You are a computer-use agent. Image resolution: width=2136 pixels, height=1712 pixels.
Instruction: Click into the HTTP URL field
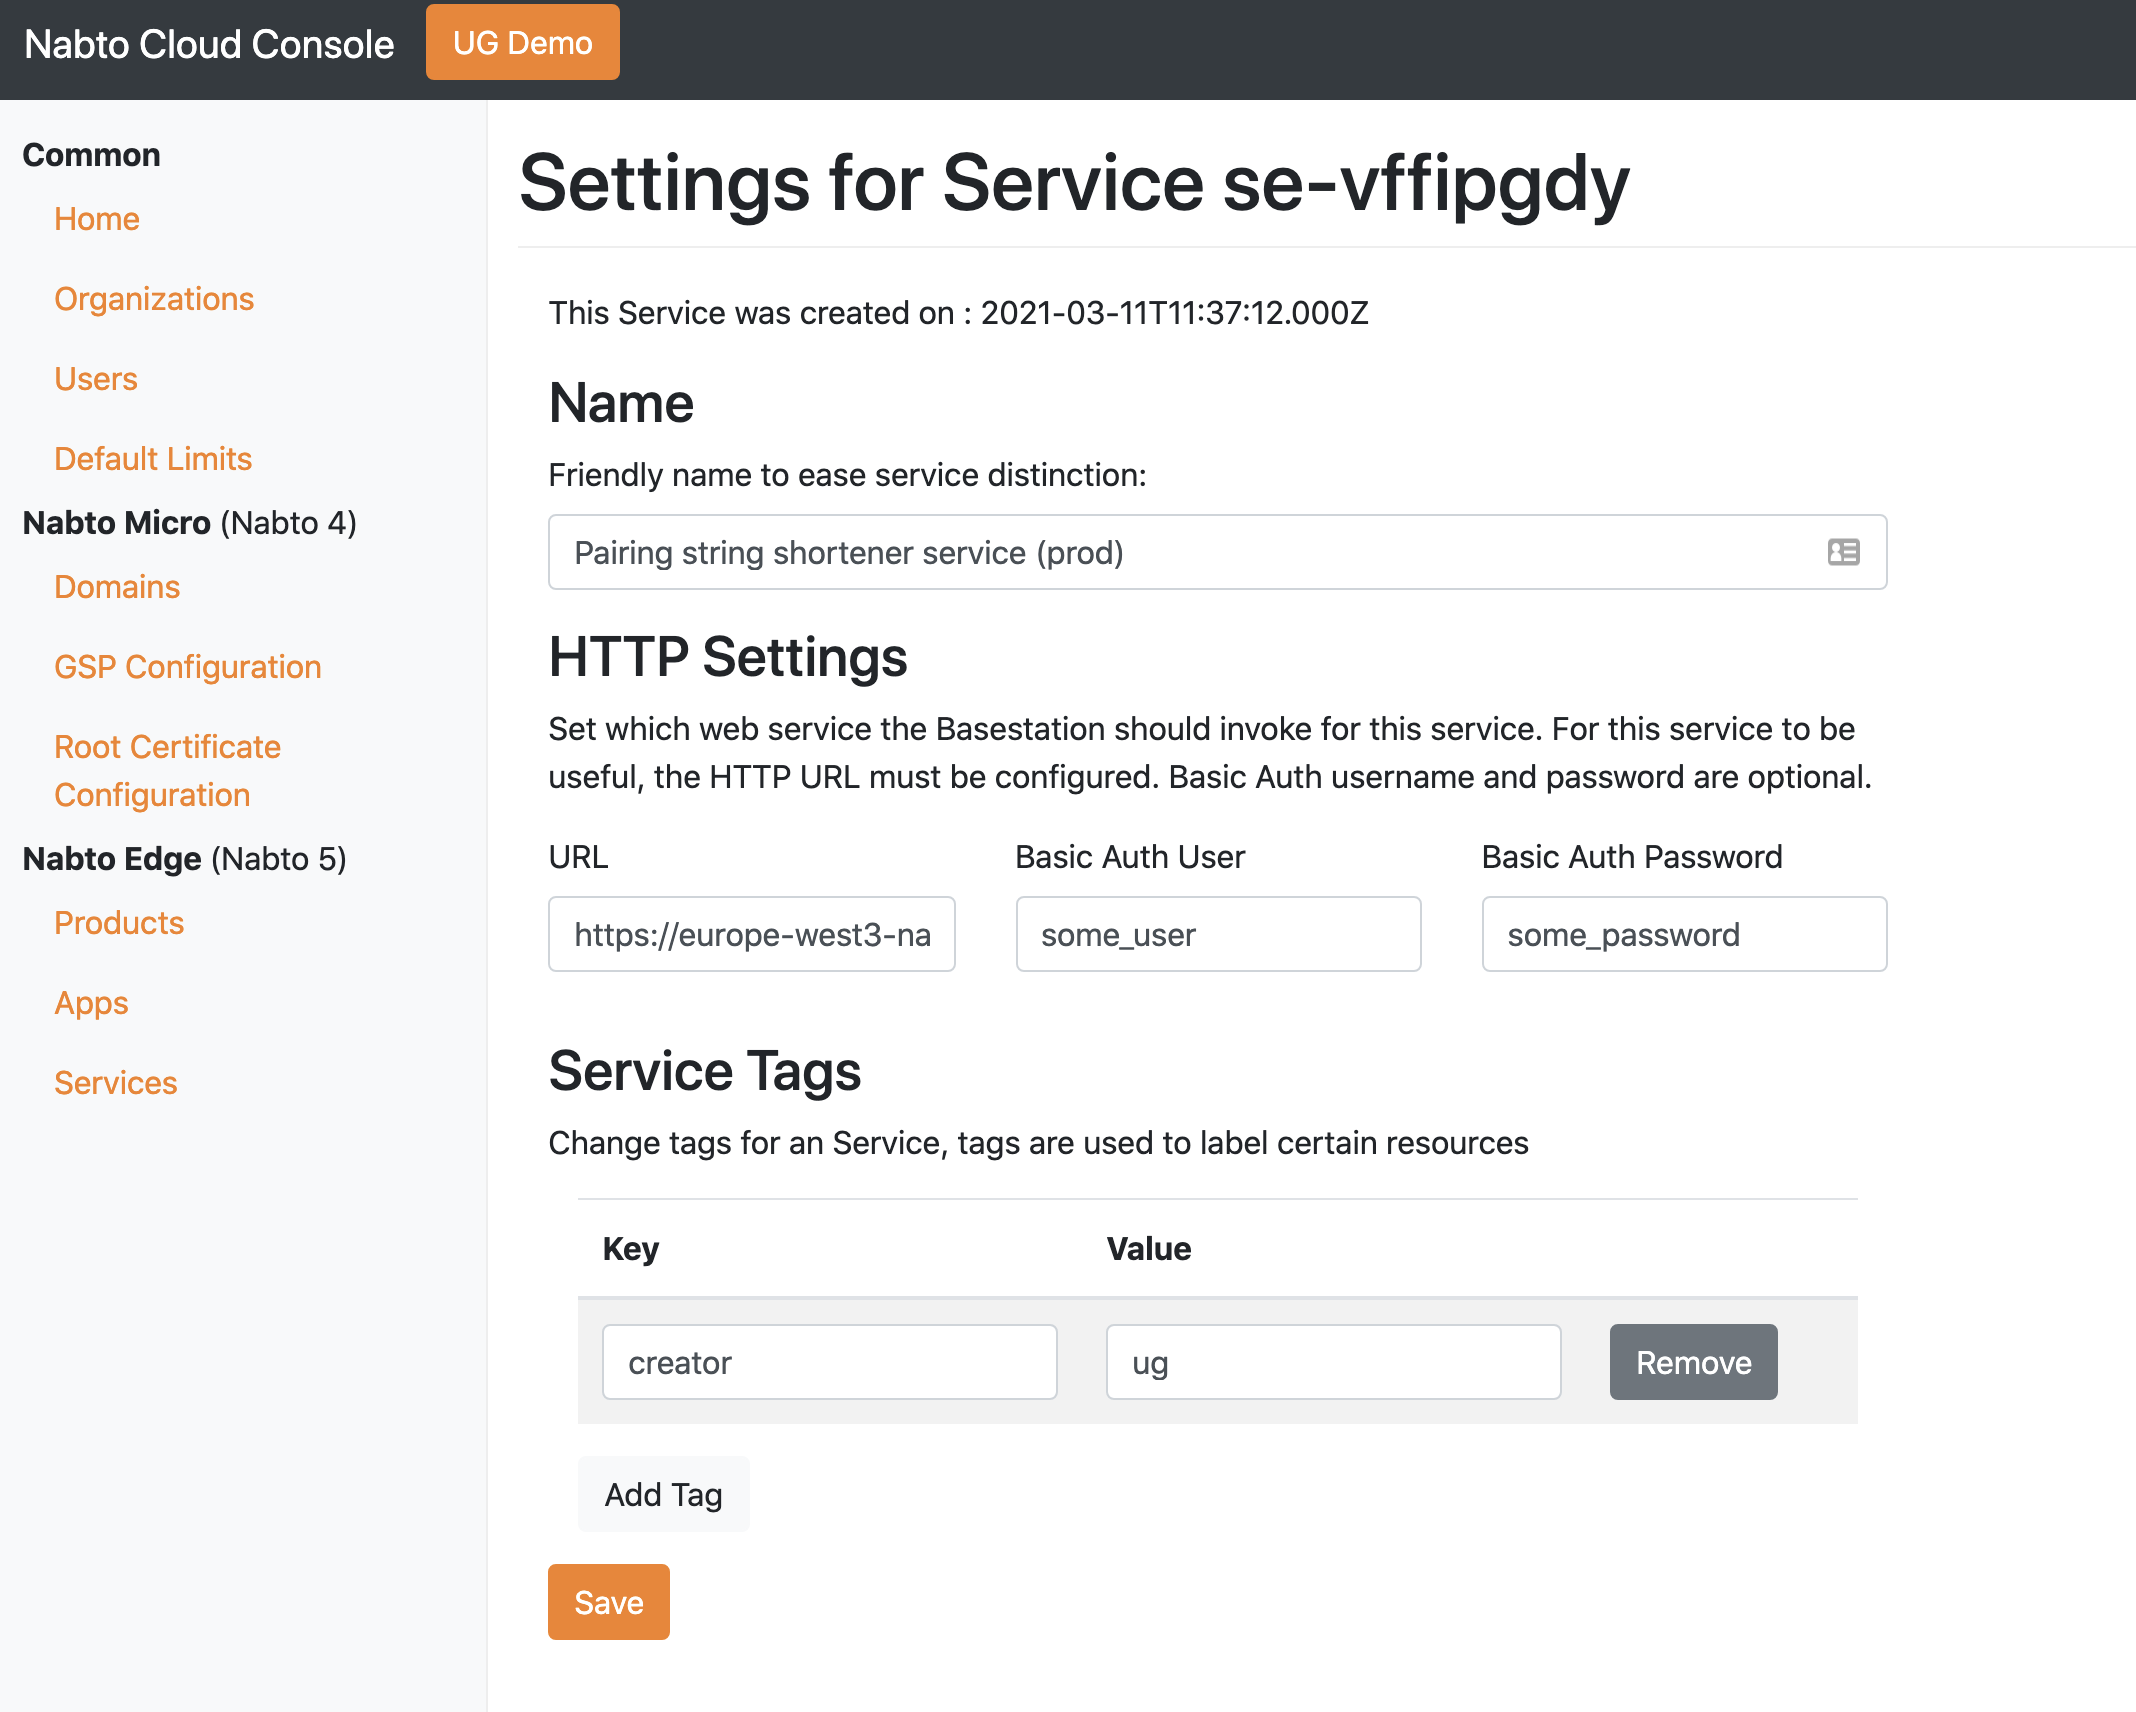pos(751,934)
